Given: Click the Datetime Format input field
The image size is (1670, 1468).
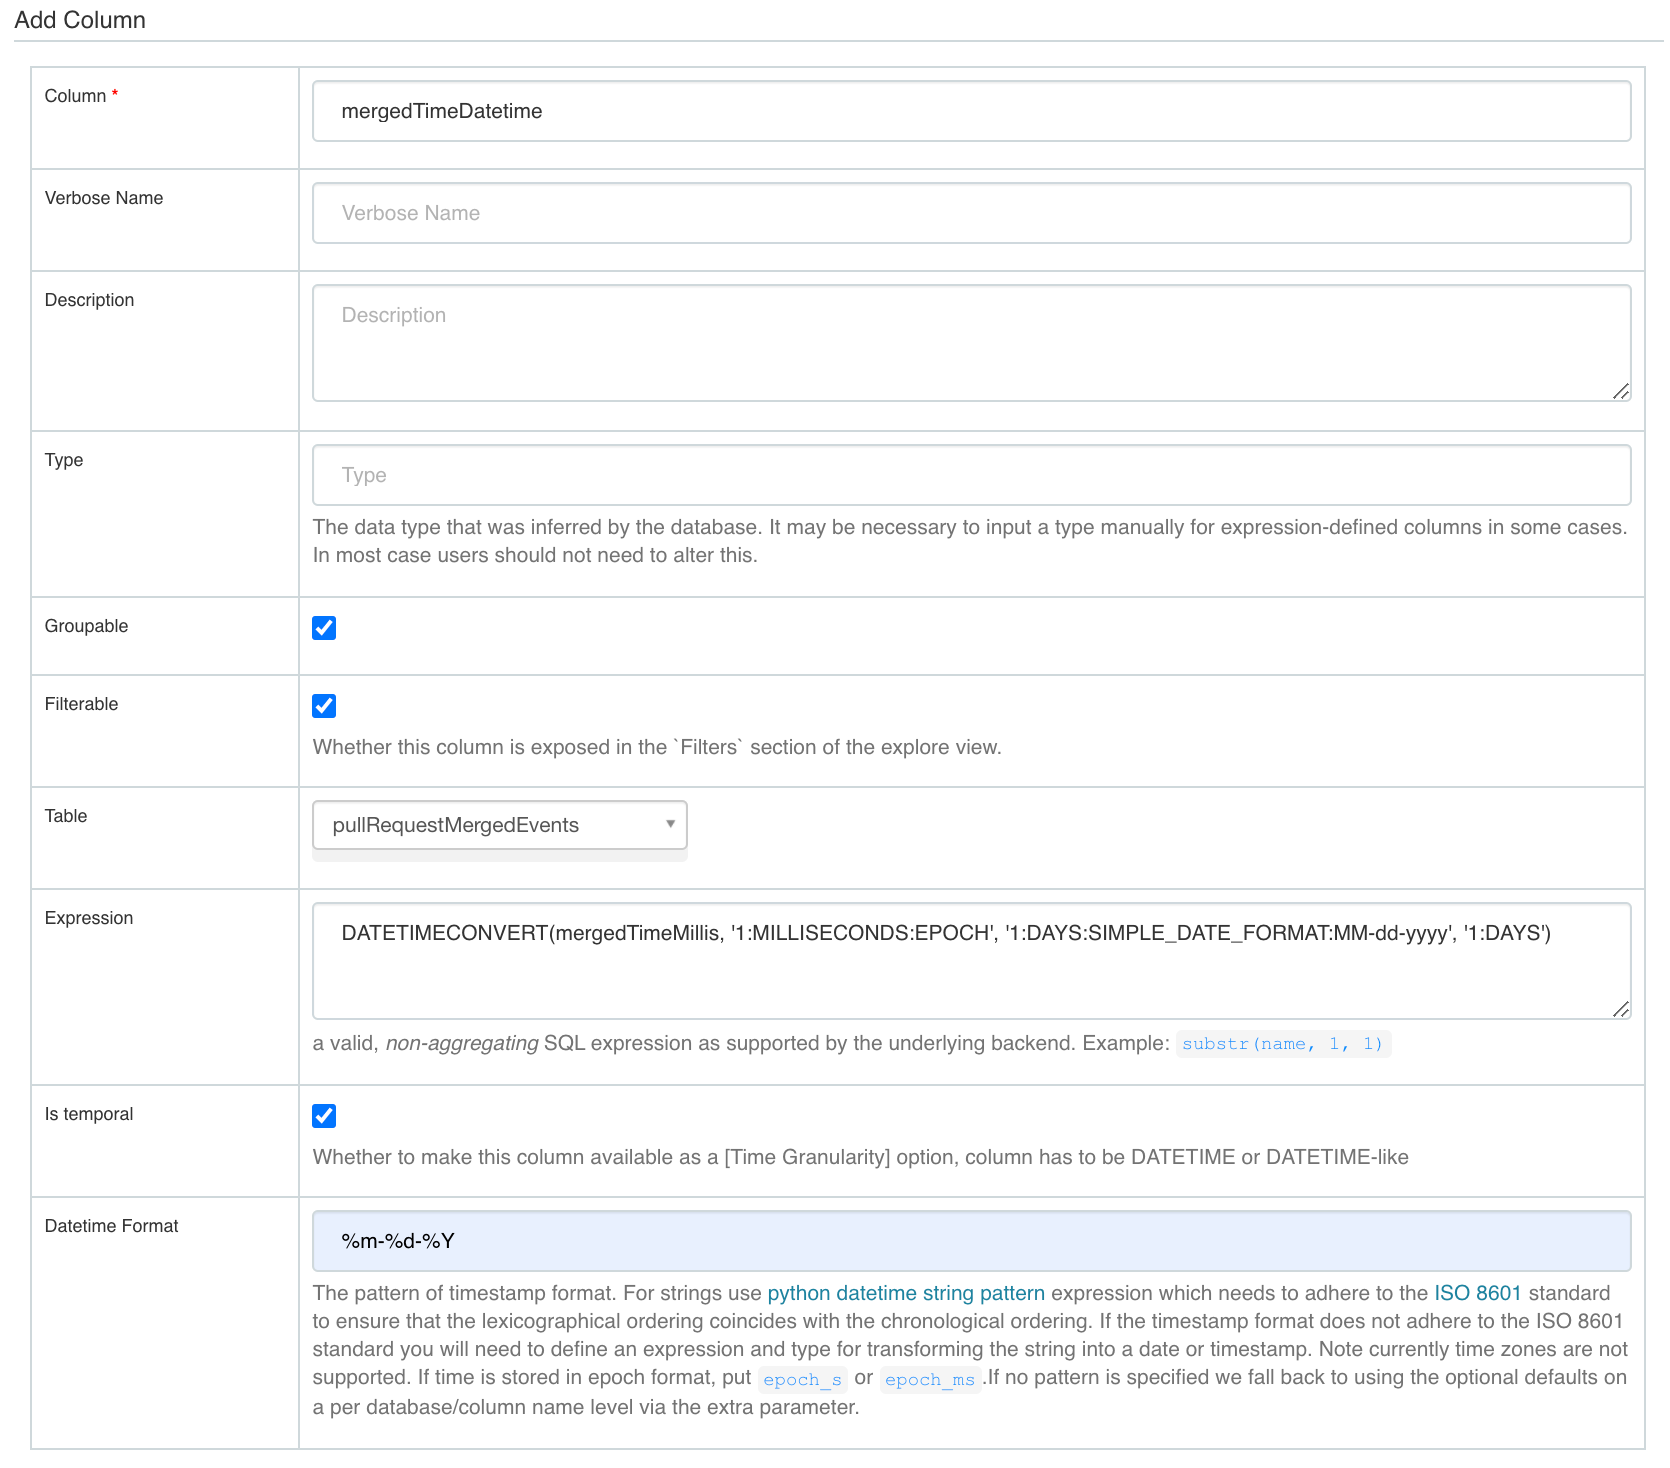Looking at the screenshot, I should pyautogui.click(x=970, y=1241).
